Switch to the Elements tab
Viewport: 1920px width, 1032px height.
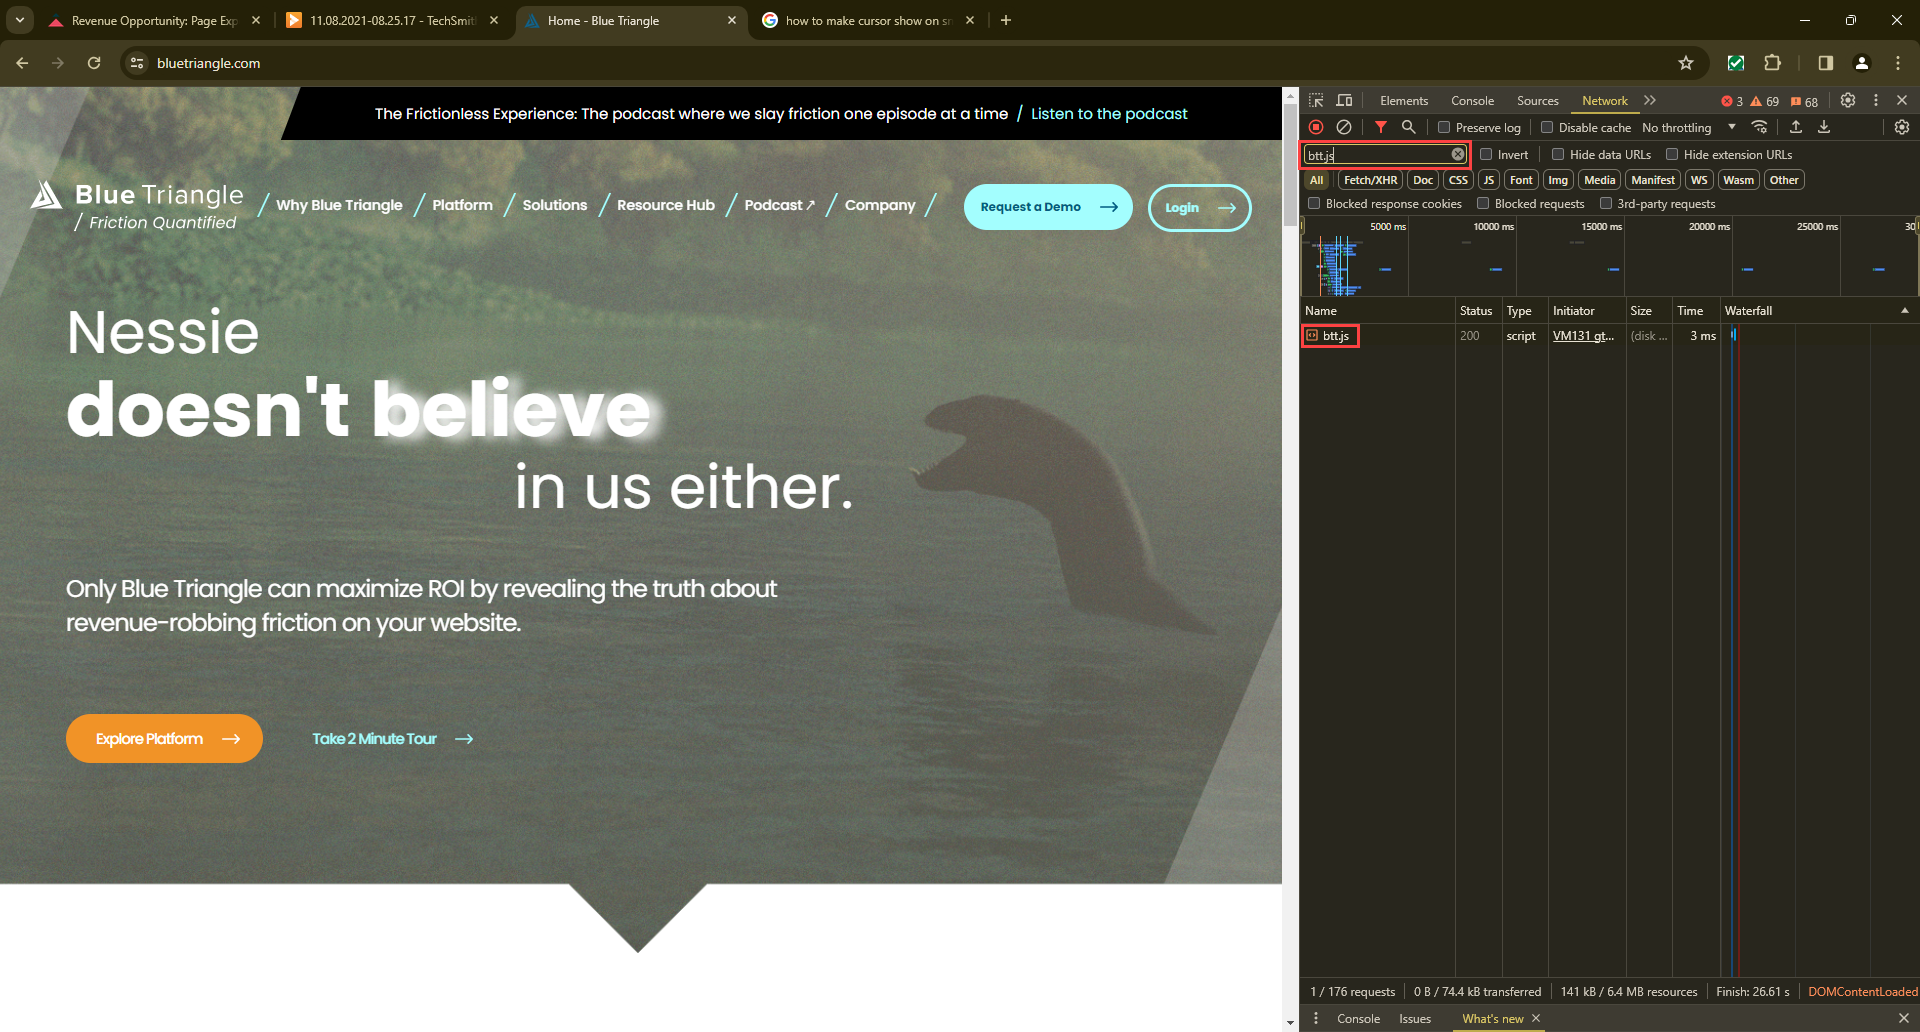point(1404,101)
